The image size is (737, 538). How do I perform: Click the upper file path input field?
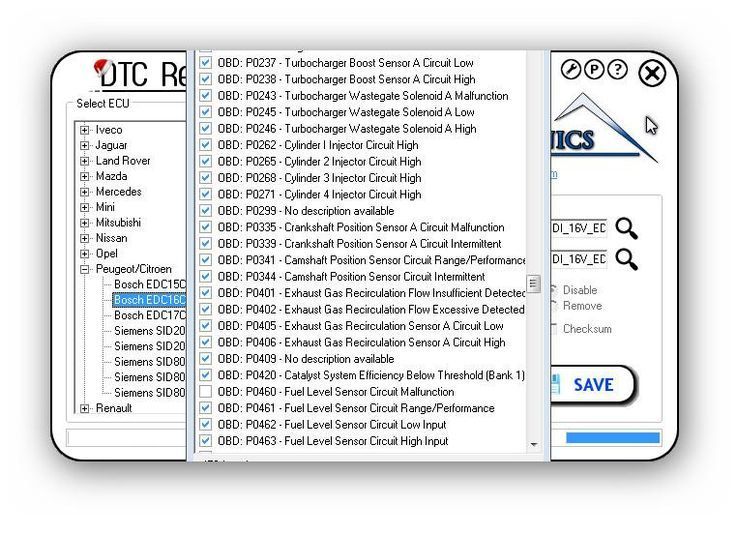[x=579, y=228]
